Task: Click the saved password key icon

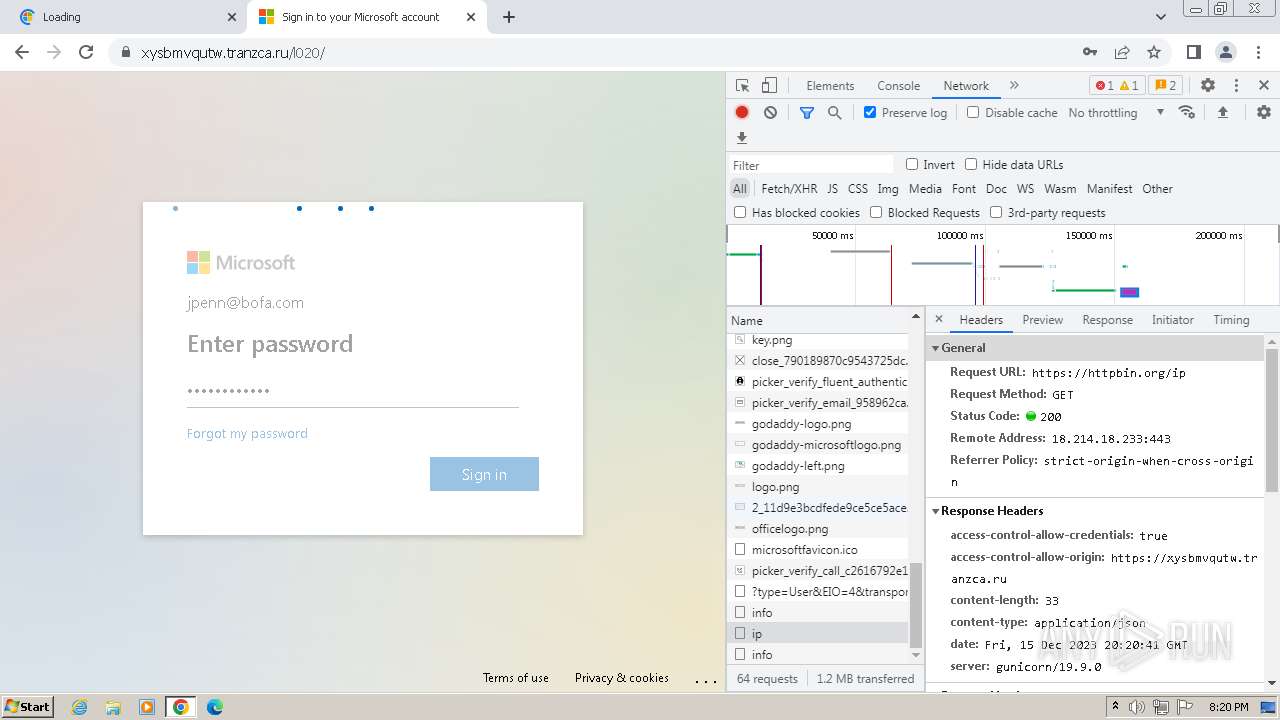Action: [x=1090, y=52]
